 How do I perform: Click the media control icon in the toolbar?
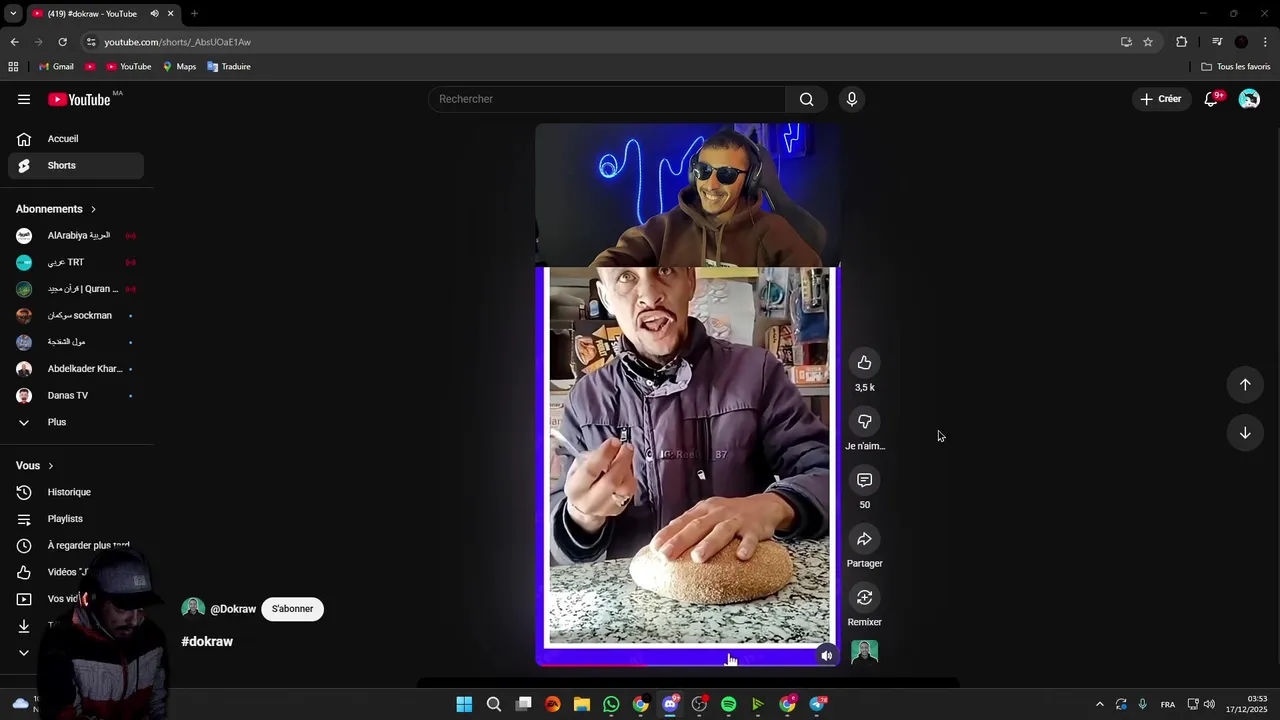pos(1217,42)
